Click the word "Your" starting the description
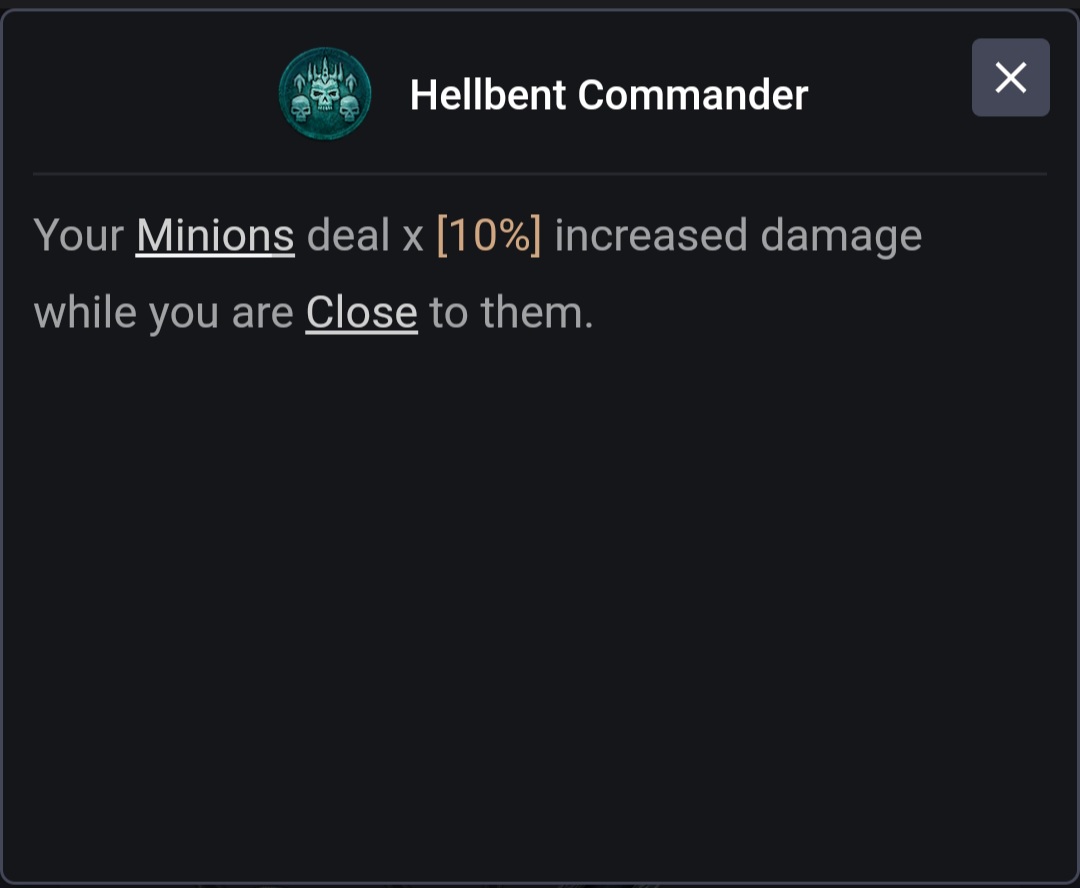Viewport: 1080px width, 888px height. (78, 236)
